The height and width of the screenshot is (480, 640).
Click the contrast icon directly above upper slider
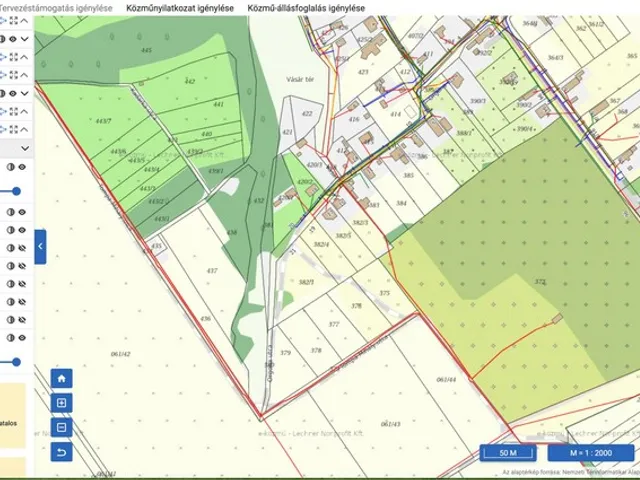click(x=9, y=168)
